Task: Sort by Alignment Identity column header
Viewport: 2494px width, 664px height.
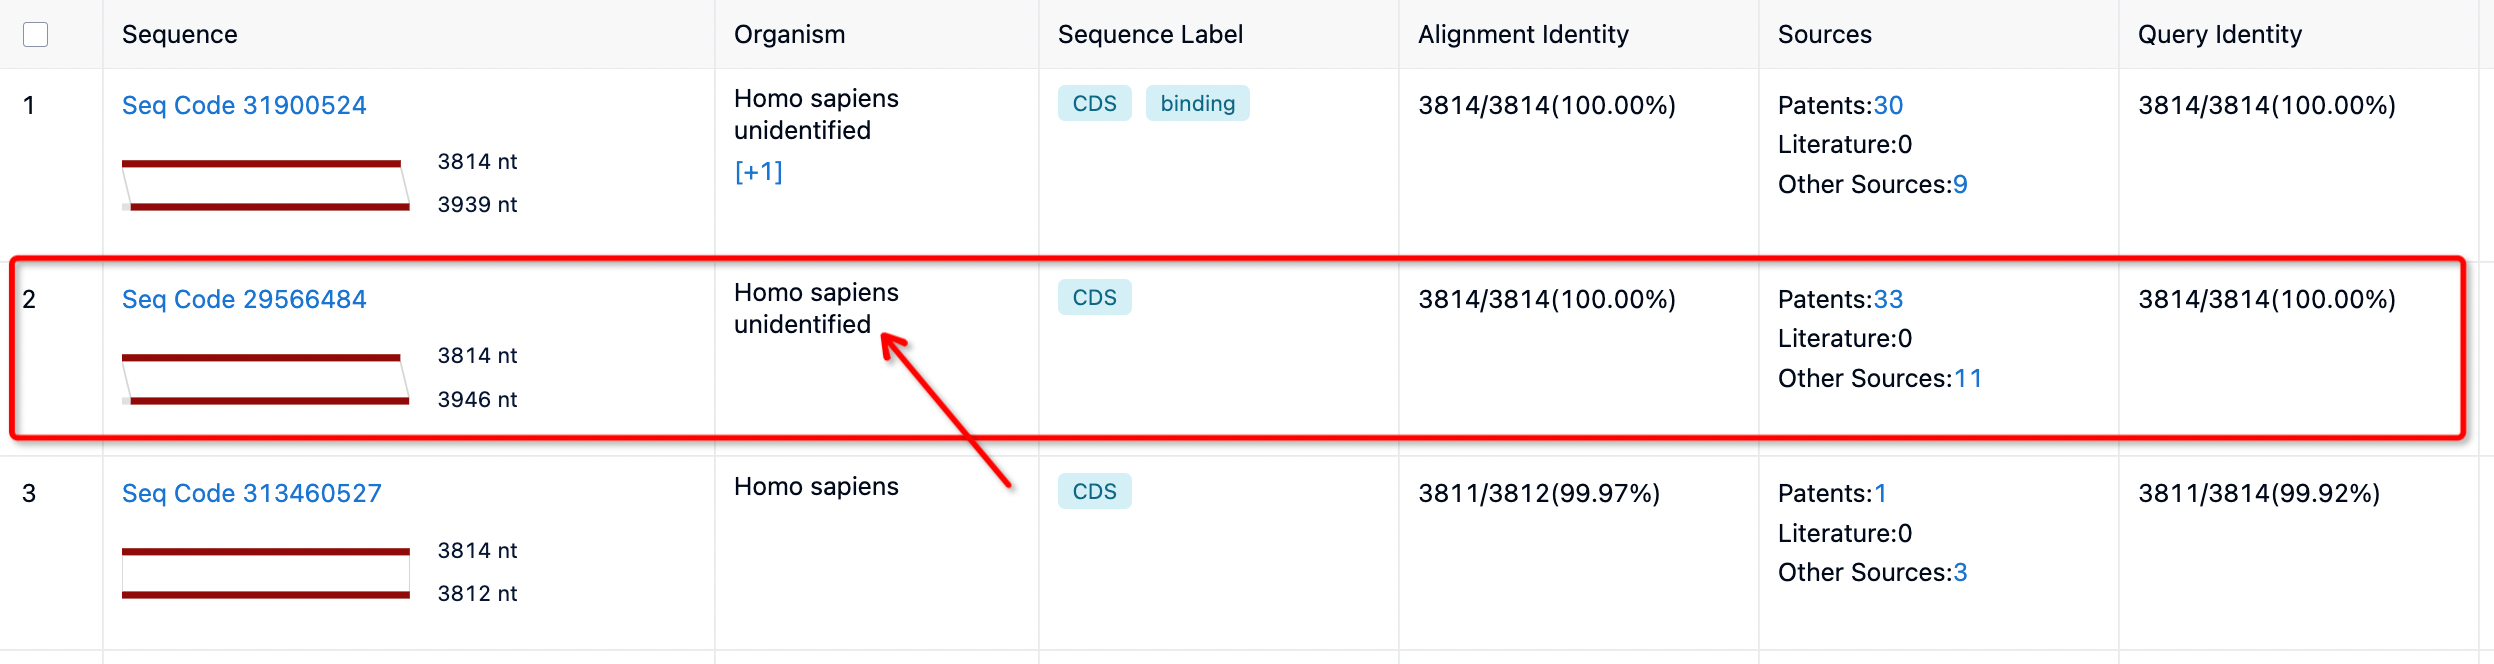Action: (1522, 35)
